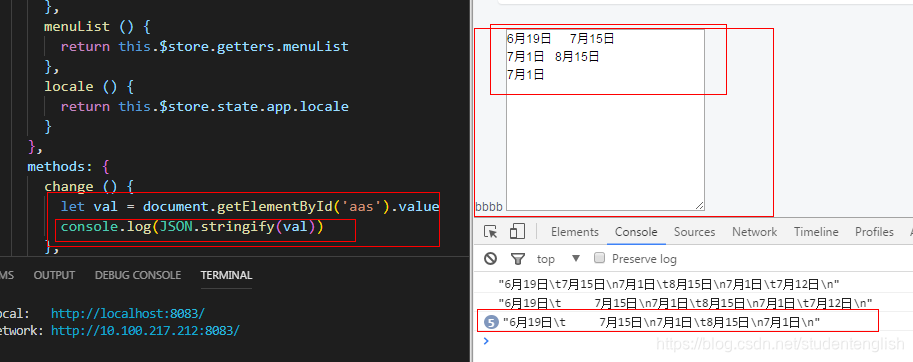Click the 'methods: {' code line
The height and width of the screenshot is (362, 913).
[68, 166]
